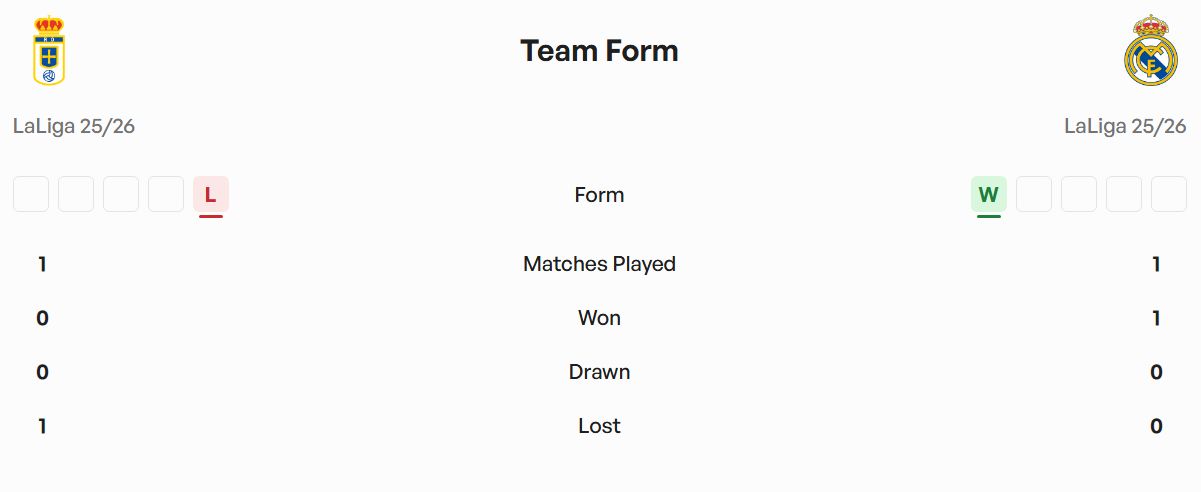Click the Form row label

[599, 195]
